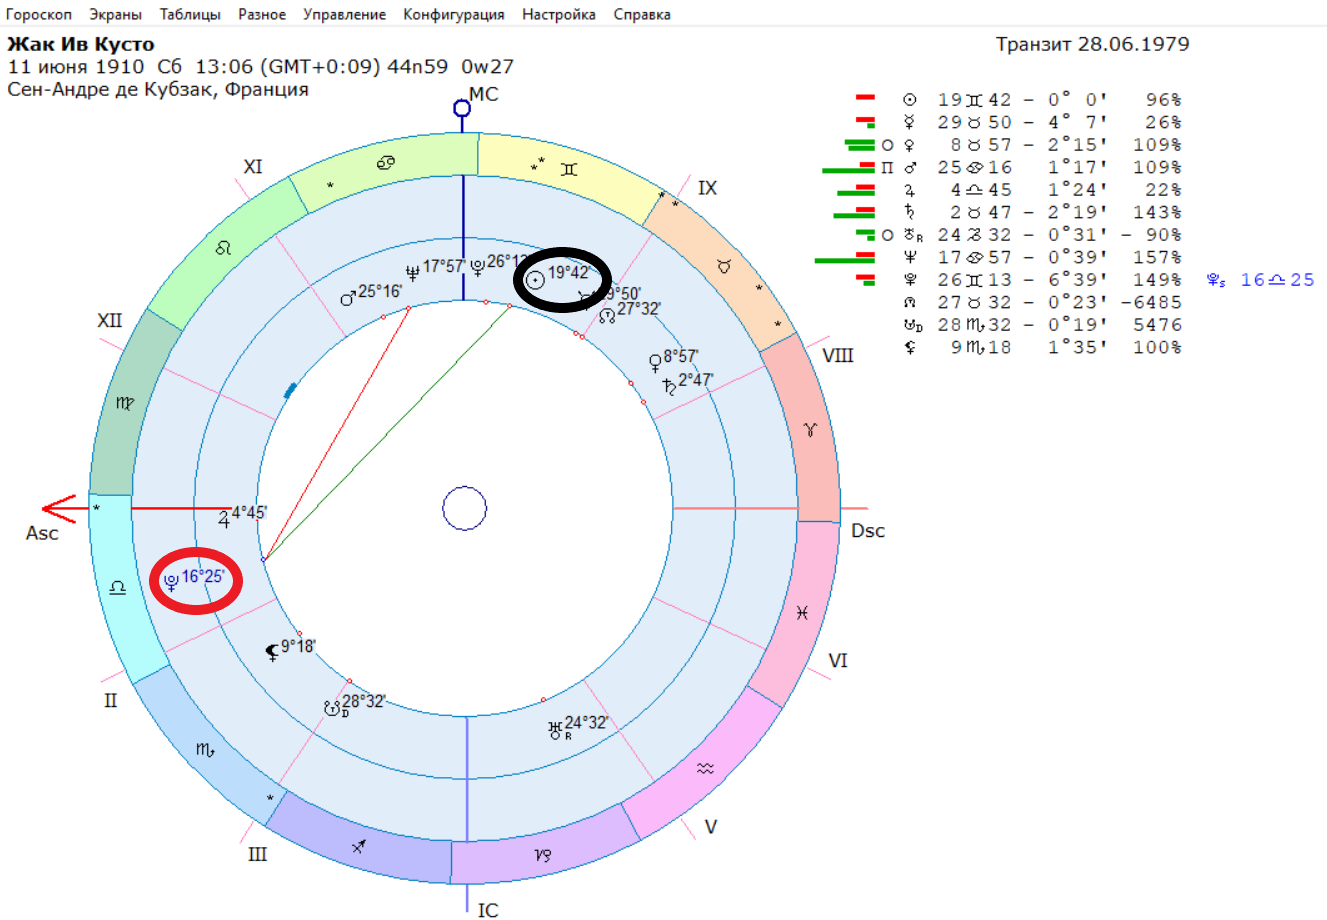
Task: Select the Lilith glyph at 9°18' in the chart
Action: pos(272,652)
